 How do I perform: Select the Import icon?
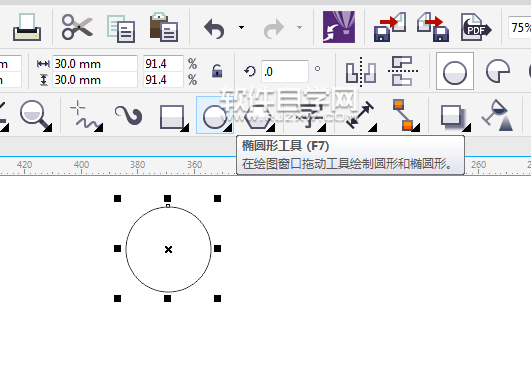(x=390, y=27)
